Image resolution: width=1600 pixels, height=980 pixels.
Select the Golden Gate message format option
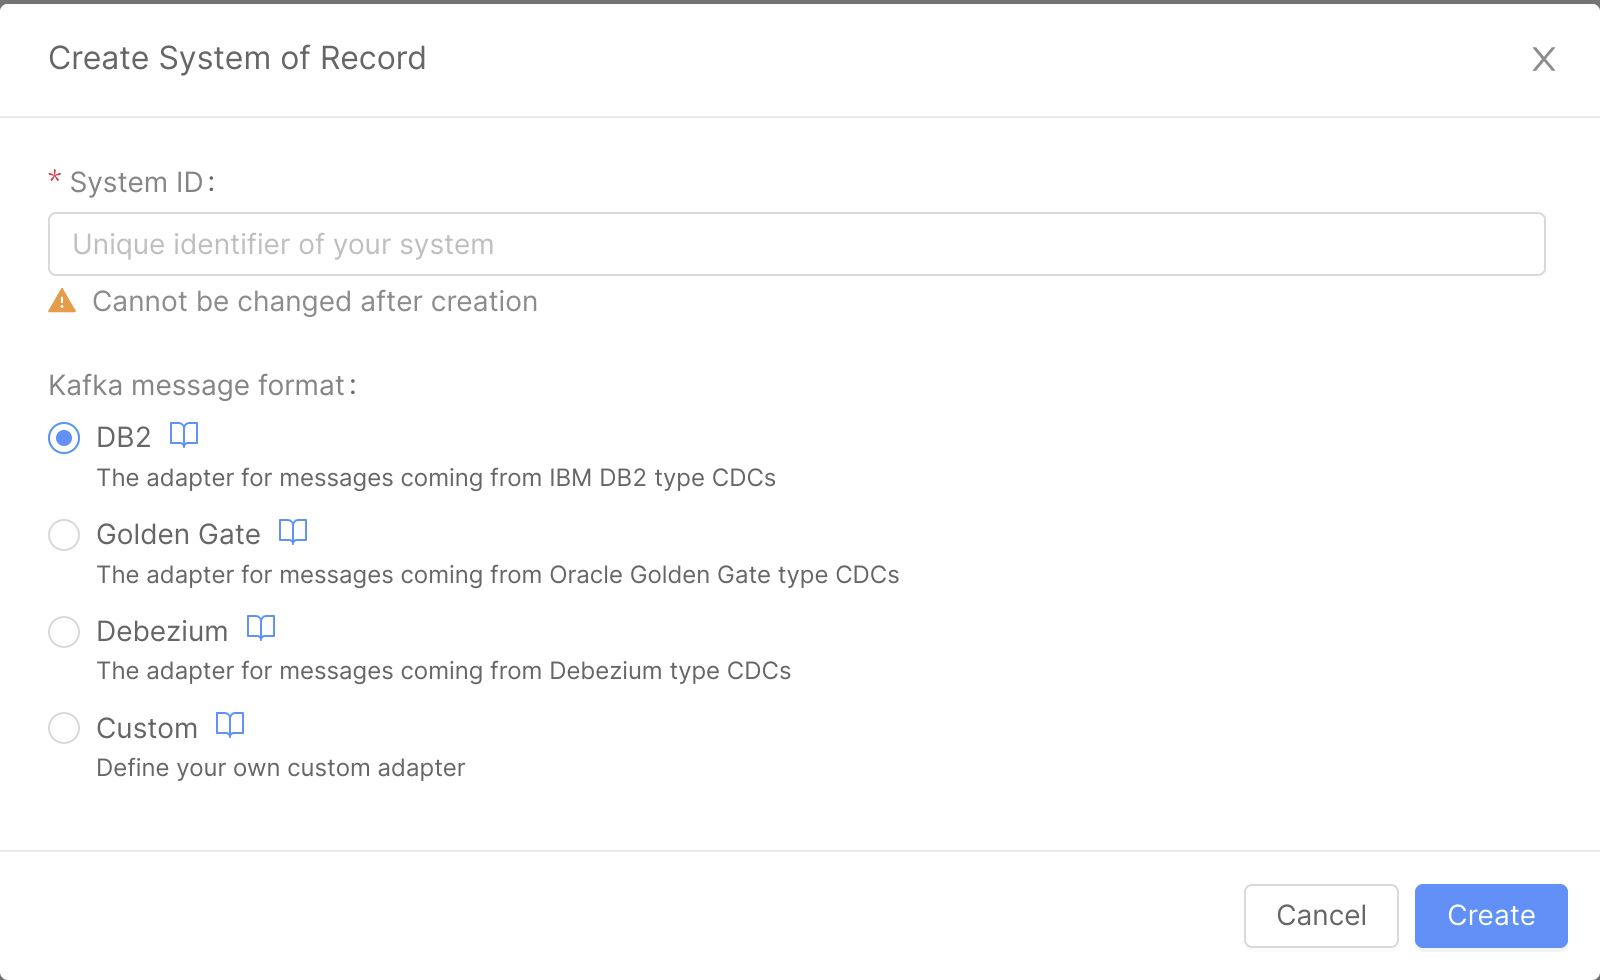coord(63,535)
